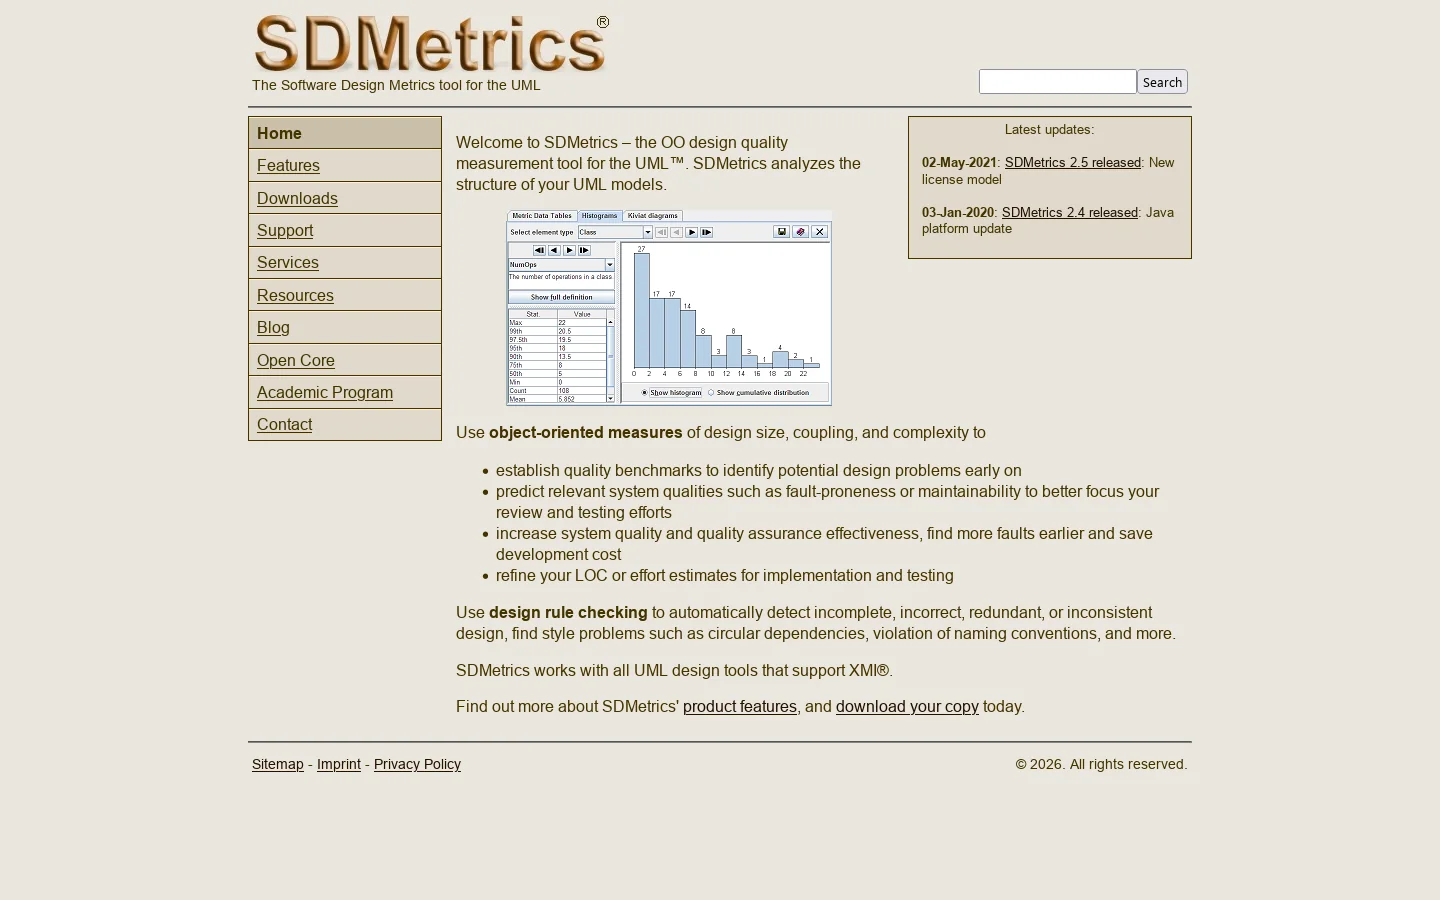1440x900 pixels.
Task: Click the bullet 'establish quality benchmarks' line
Action: click(x=759, y=471)
